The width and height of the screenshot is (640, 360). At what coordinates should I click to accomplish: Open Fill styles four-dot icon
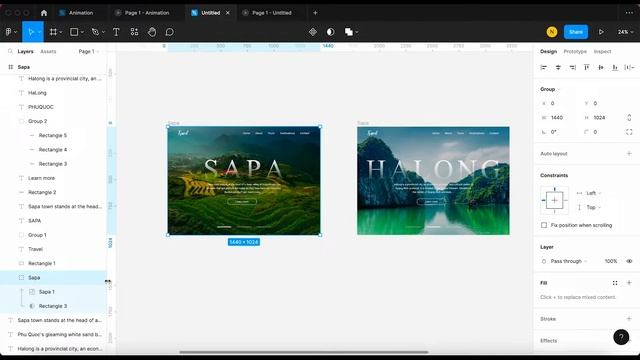pyautogui.click(x=615, y=283)
